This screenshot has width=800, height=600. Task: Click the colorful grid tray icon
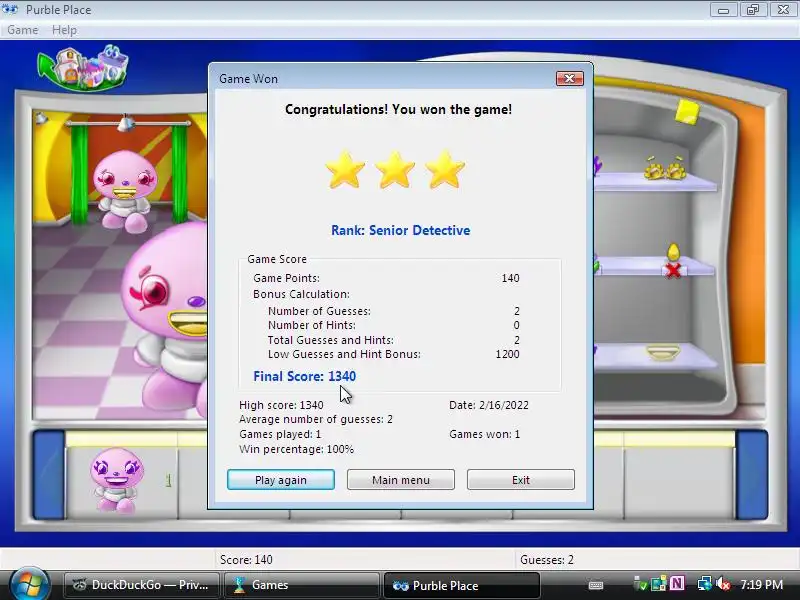(659, 583)
